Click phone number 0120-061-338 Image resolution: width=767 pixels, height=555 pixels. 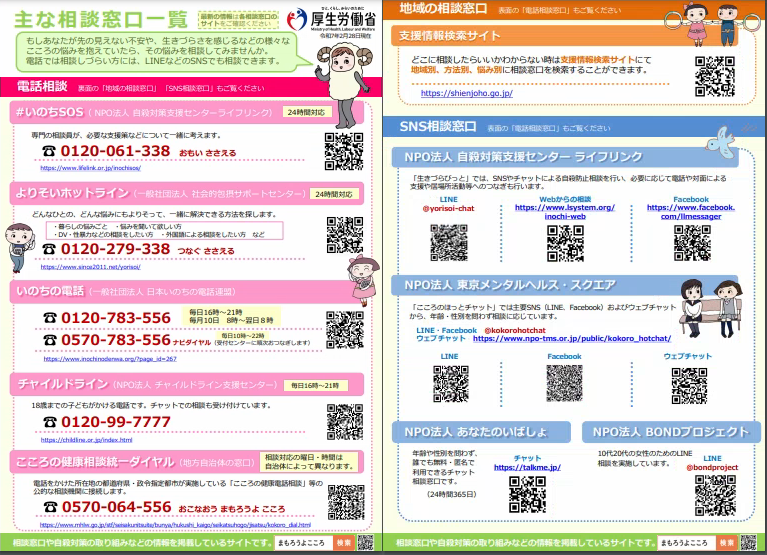(115, 151)
